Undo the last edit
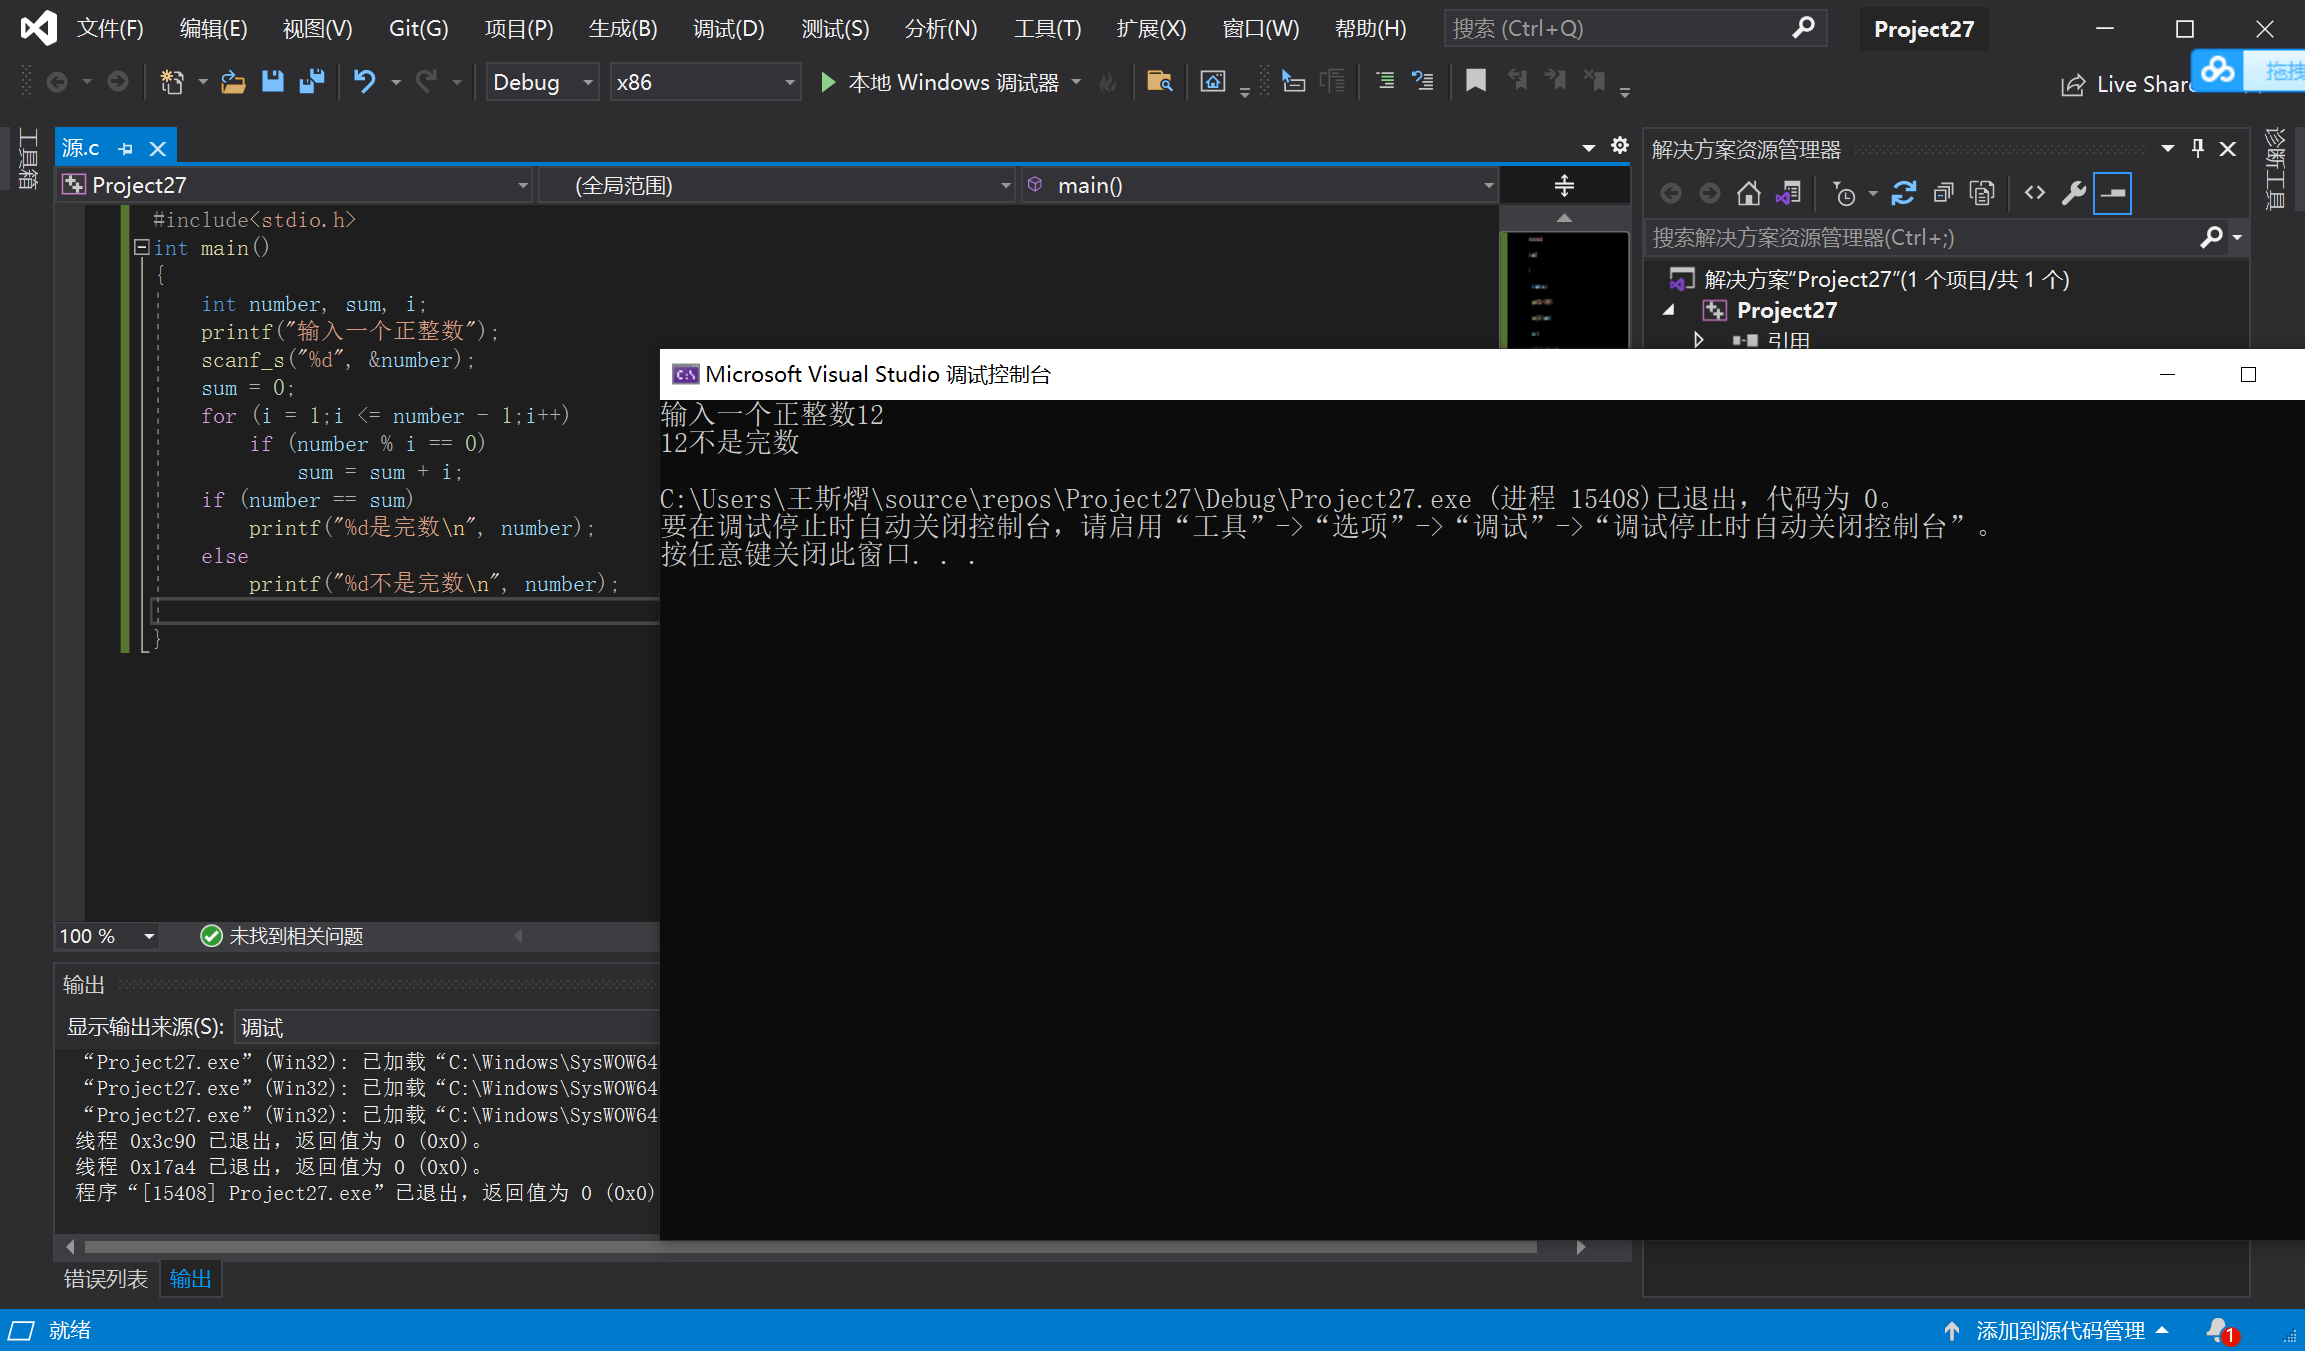The width and height of the screenshot is (2305, 1351). [365, 82]
